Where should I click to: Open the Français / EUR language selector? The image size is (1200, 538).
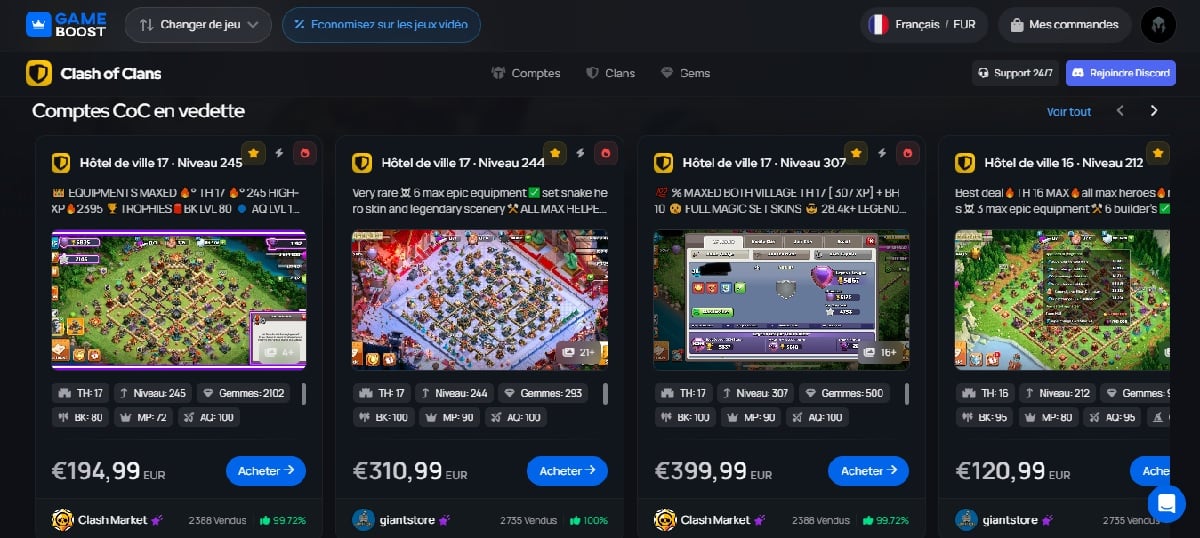point(924,24)
